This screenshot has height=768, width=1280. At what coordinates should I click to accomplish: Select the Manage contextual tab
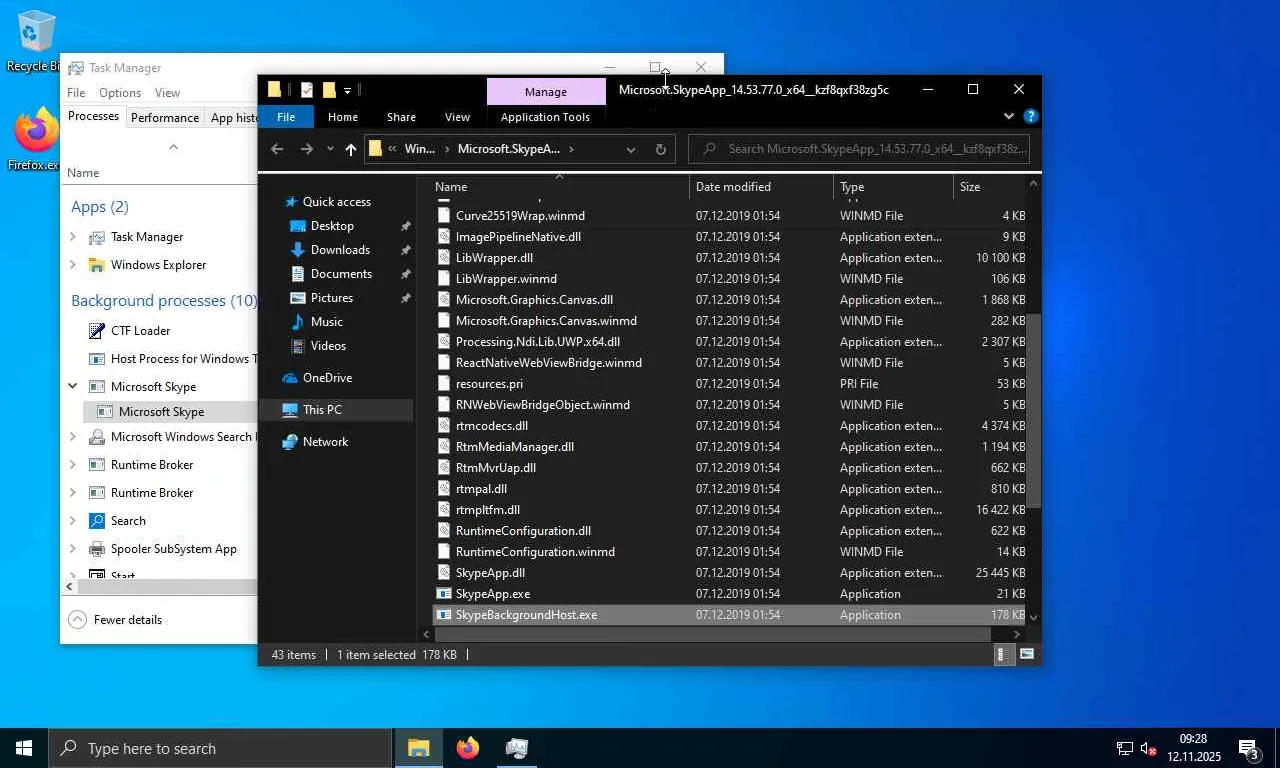click(546, 91)
